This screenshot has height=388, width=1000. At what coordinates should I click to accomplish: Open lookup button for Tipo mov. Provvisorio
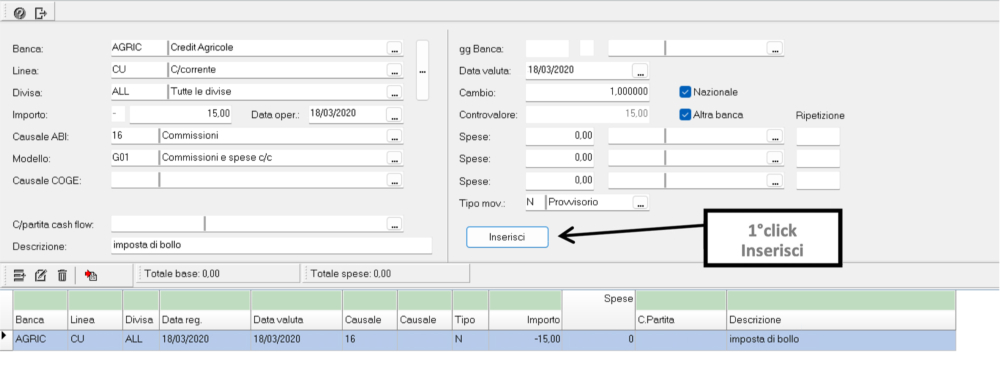coord(641,202)
